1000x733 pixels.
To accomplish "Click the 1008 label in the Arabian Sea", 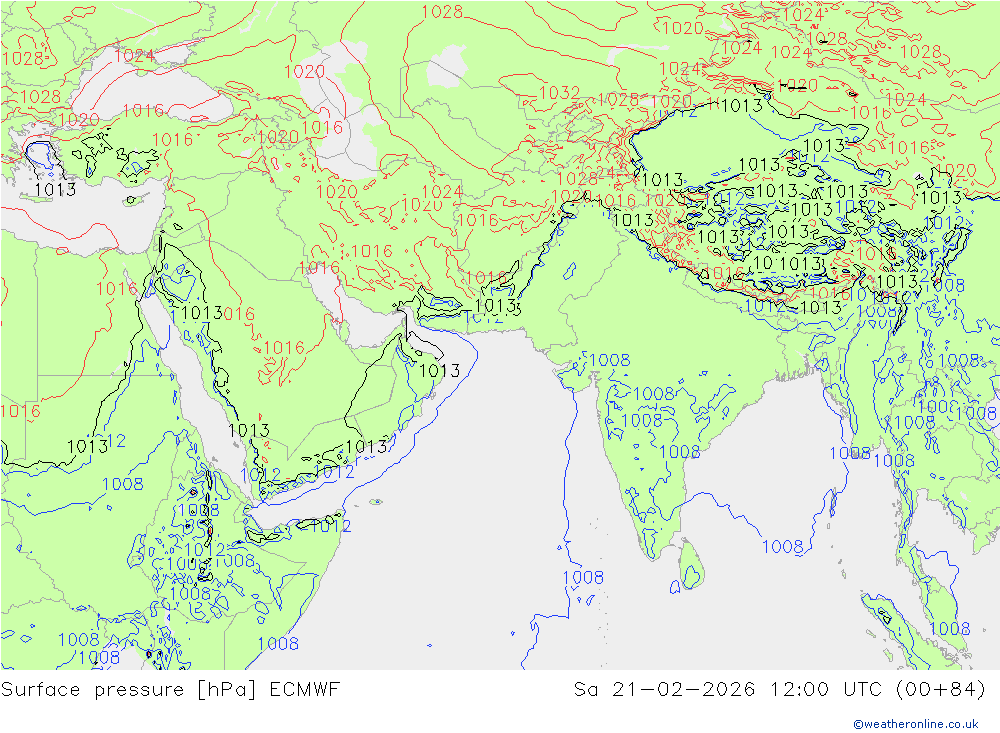I will pyautogui.click(x=583, y=577).
